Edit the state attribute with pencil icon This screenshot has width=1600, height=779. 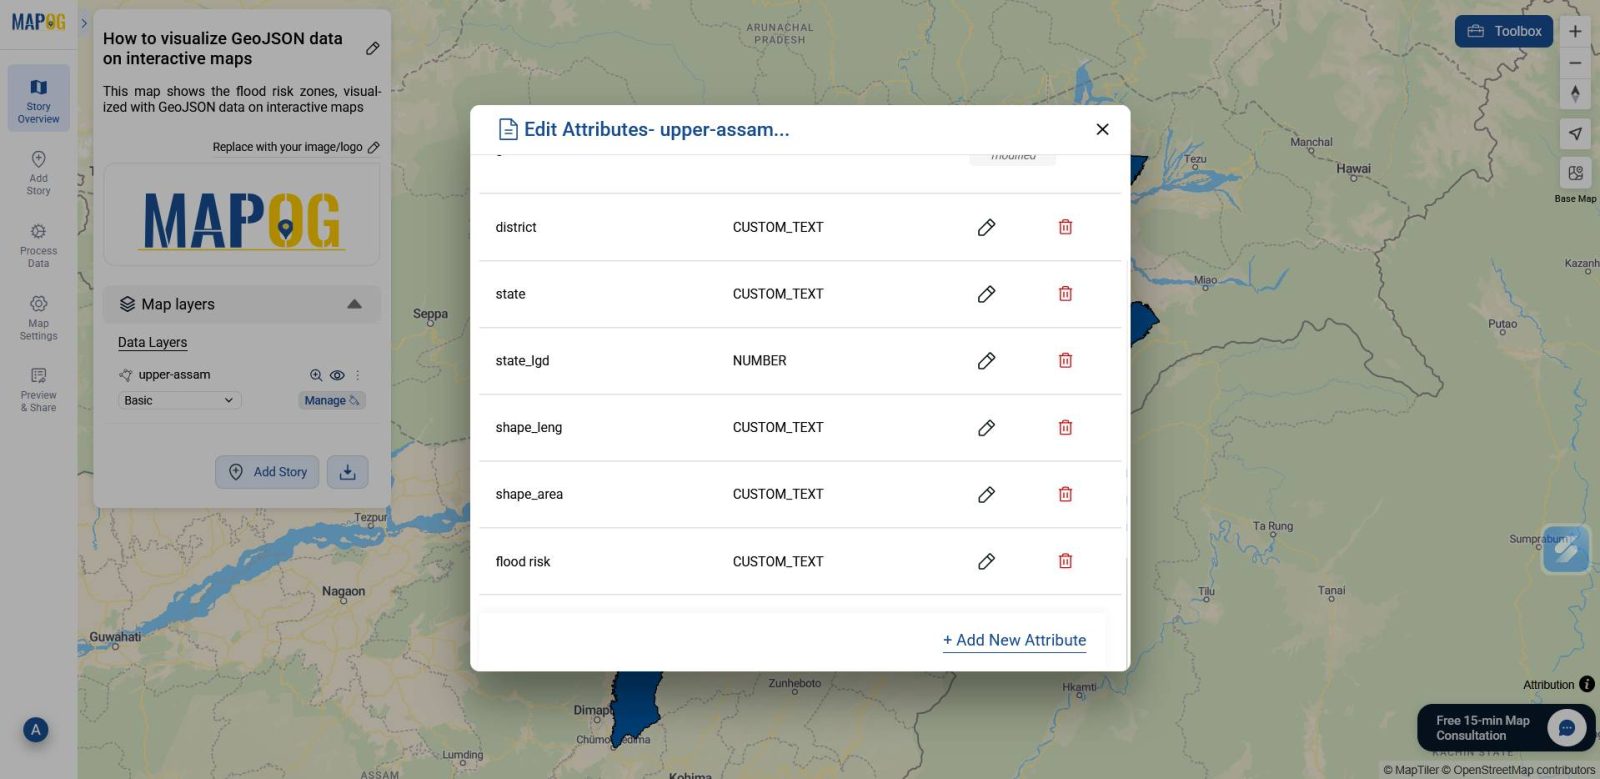[986, 294]
